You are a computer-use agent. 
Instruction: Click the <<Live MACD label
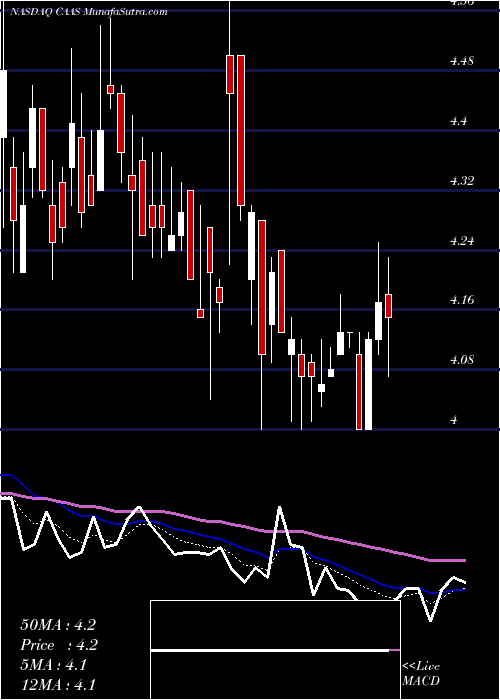coord(421,674)
